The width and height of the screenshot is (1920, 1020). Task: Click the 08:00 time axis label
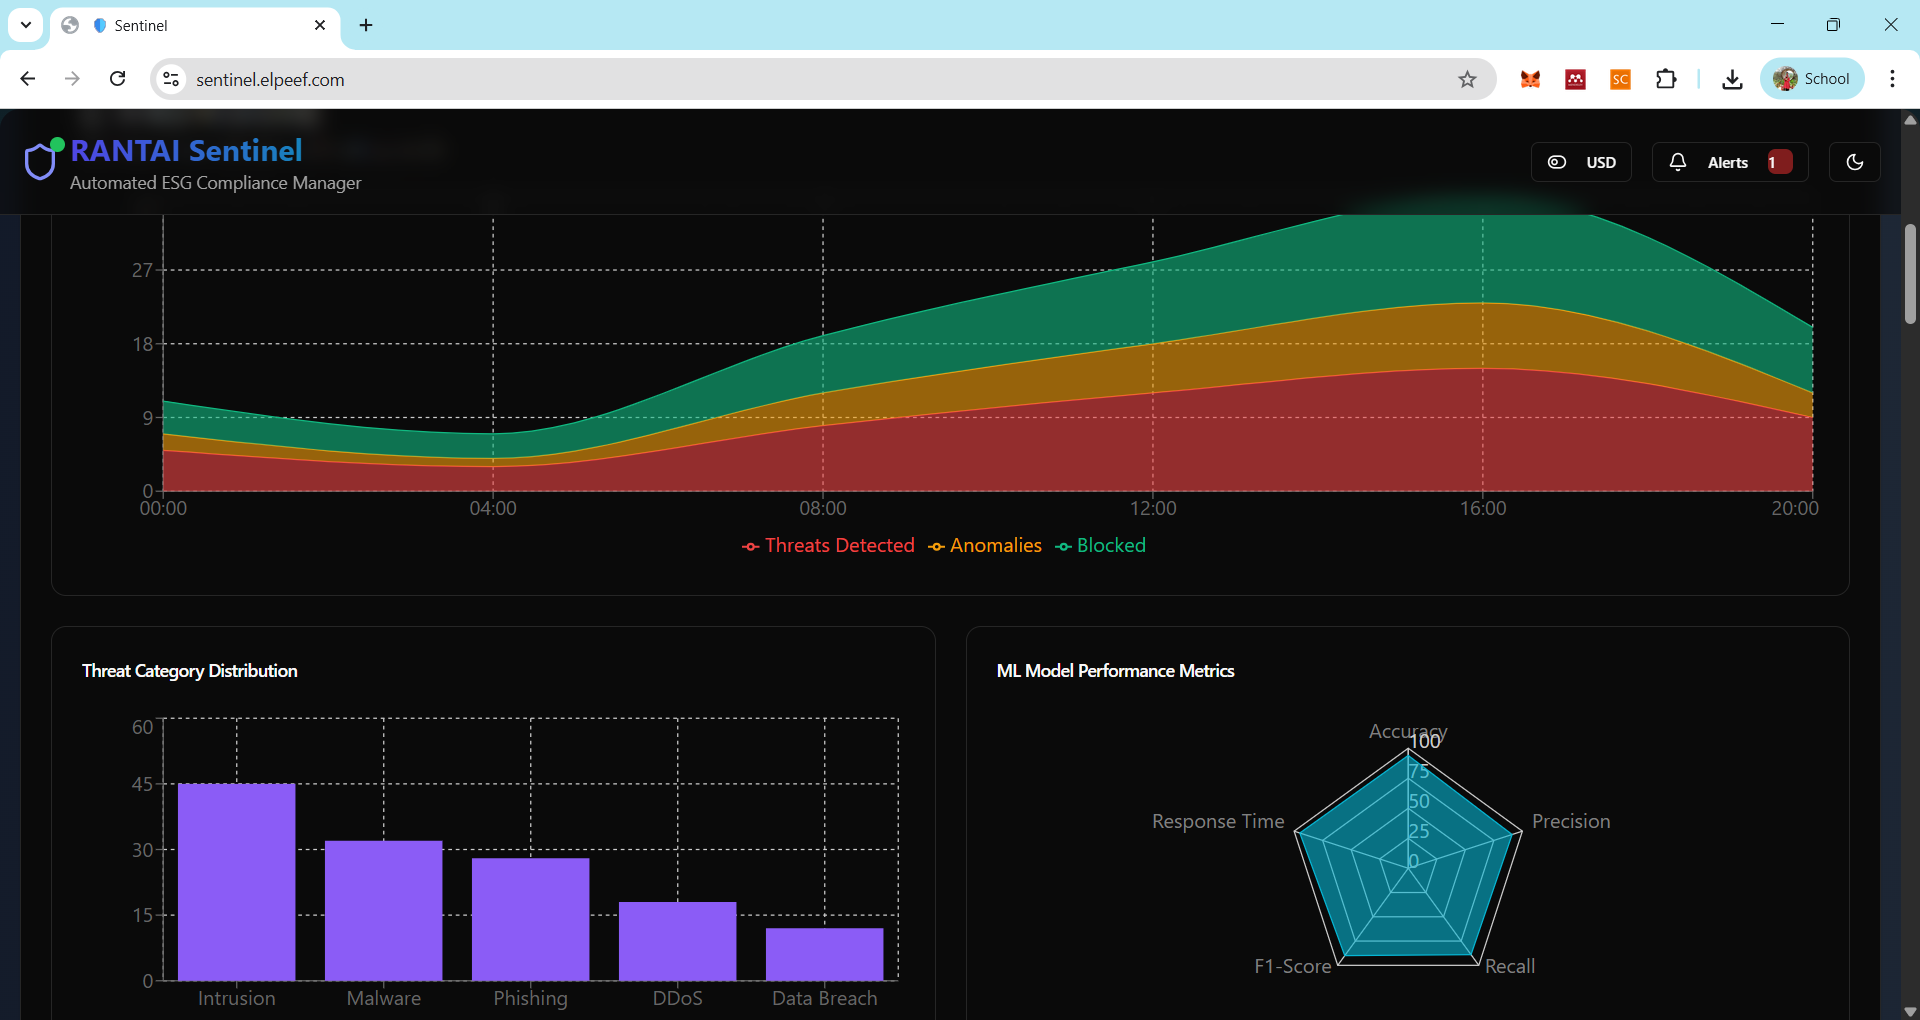pyautogui.click(x=823, y=508)
